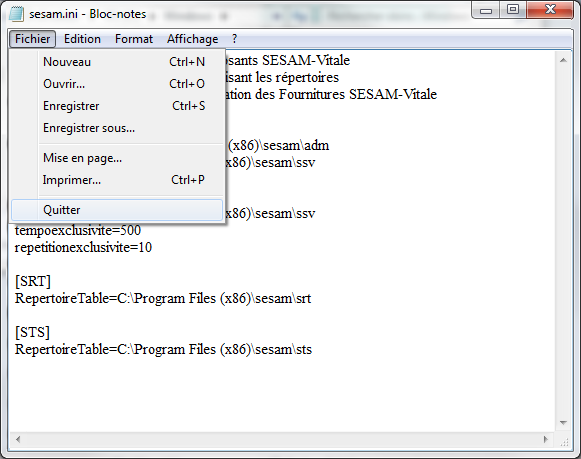Select Enregistrer sous... menu entry

click(117, 128)
